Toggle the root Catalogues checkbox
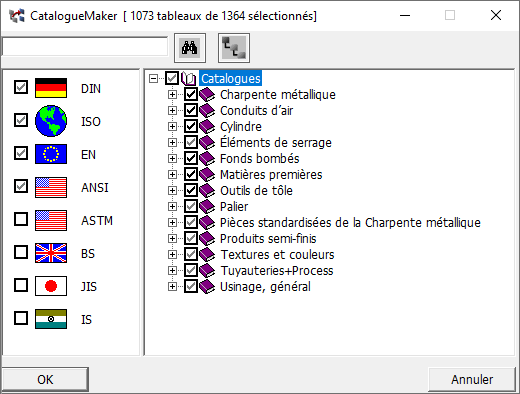Viewport: 520px width, 394px height. 172,79
